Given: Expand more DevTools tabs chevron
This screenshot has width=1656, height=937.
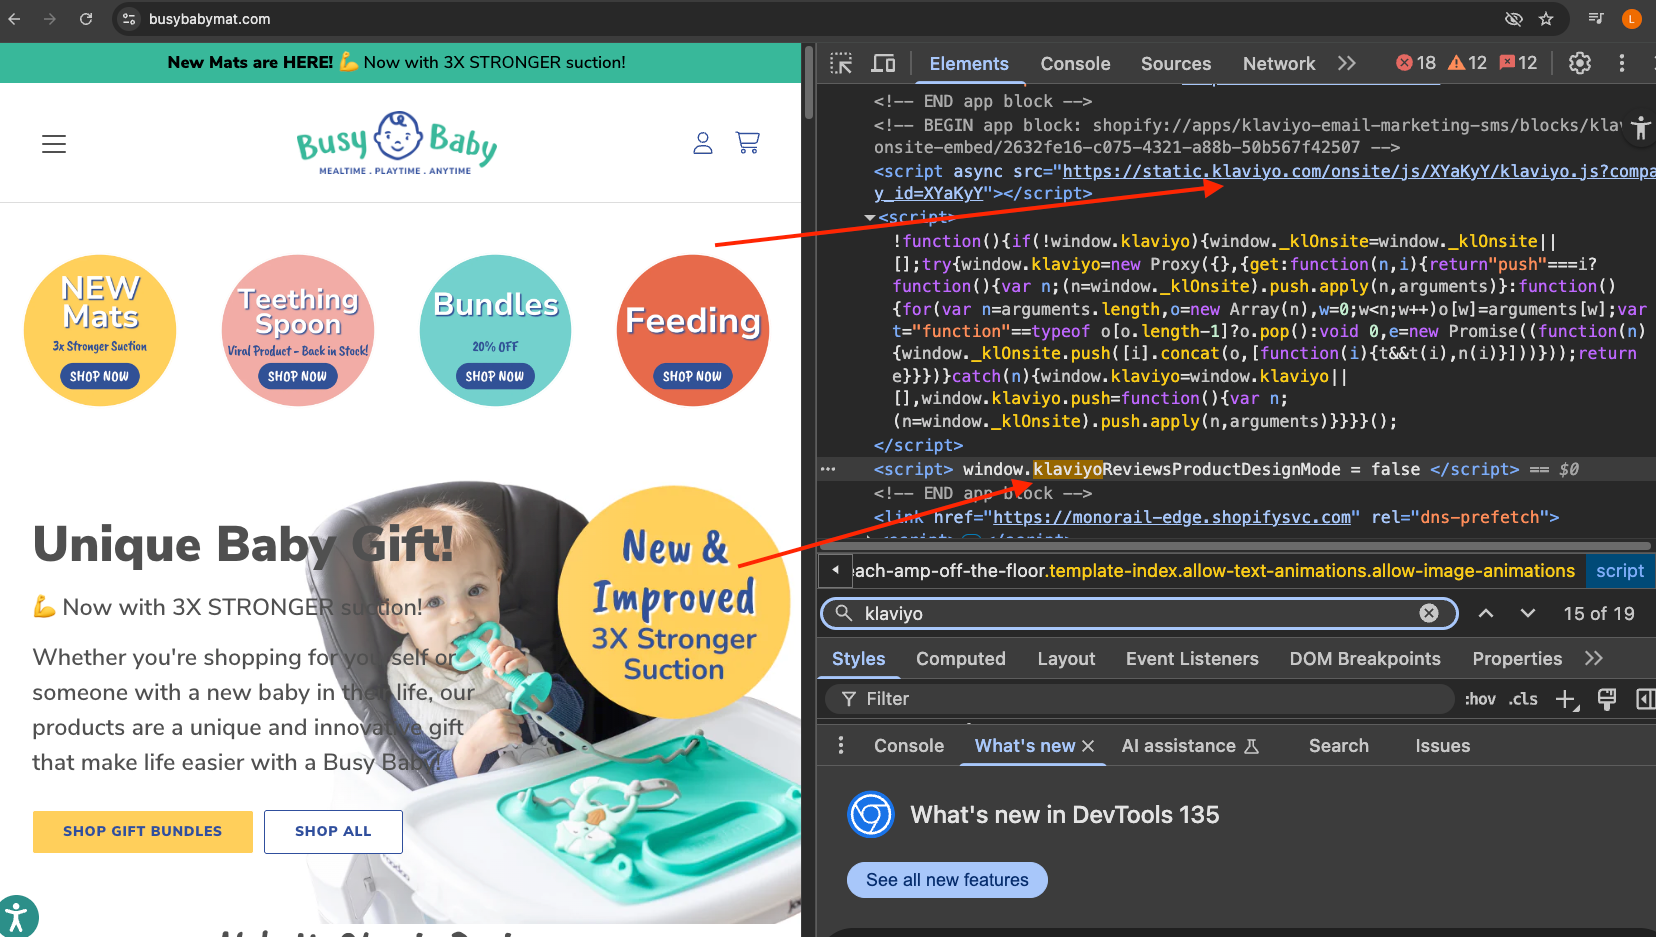Looking at the screenshot, I should pyautogui.click(x=1347, y=64).
